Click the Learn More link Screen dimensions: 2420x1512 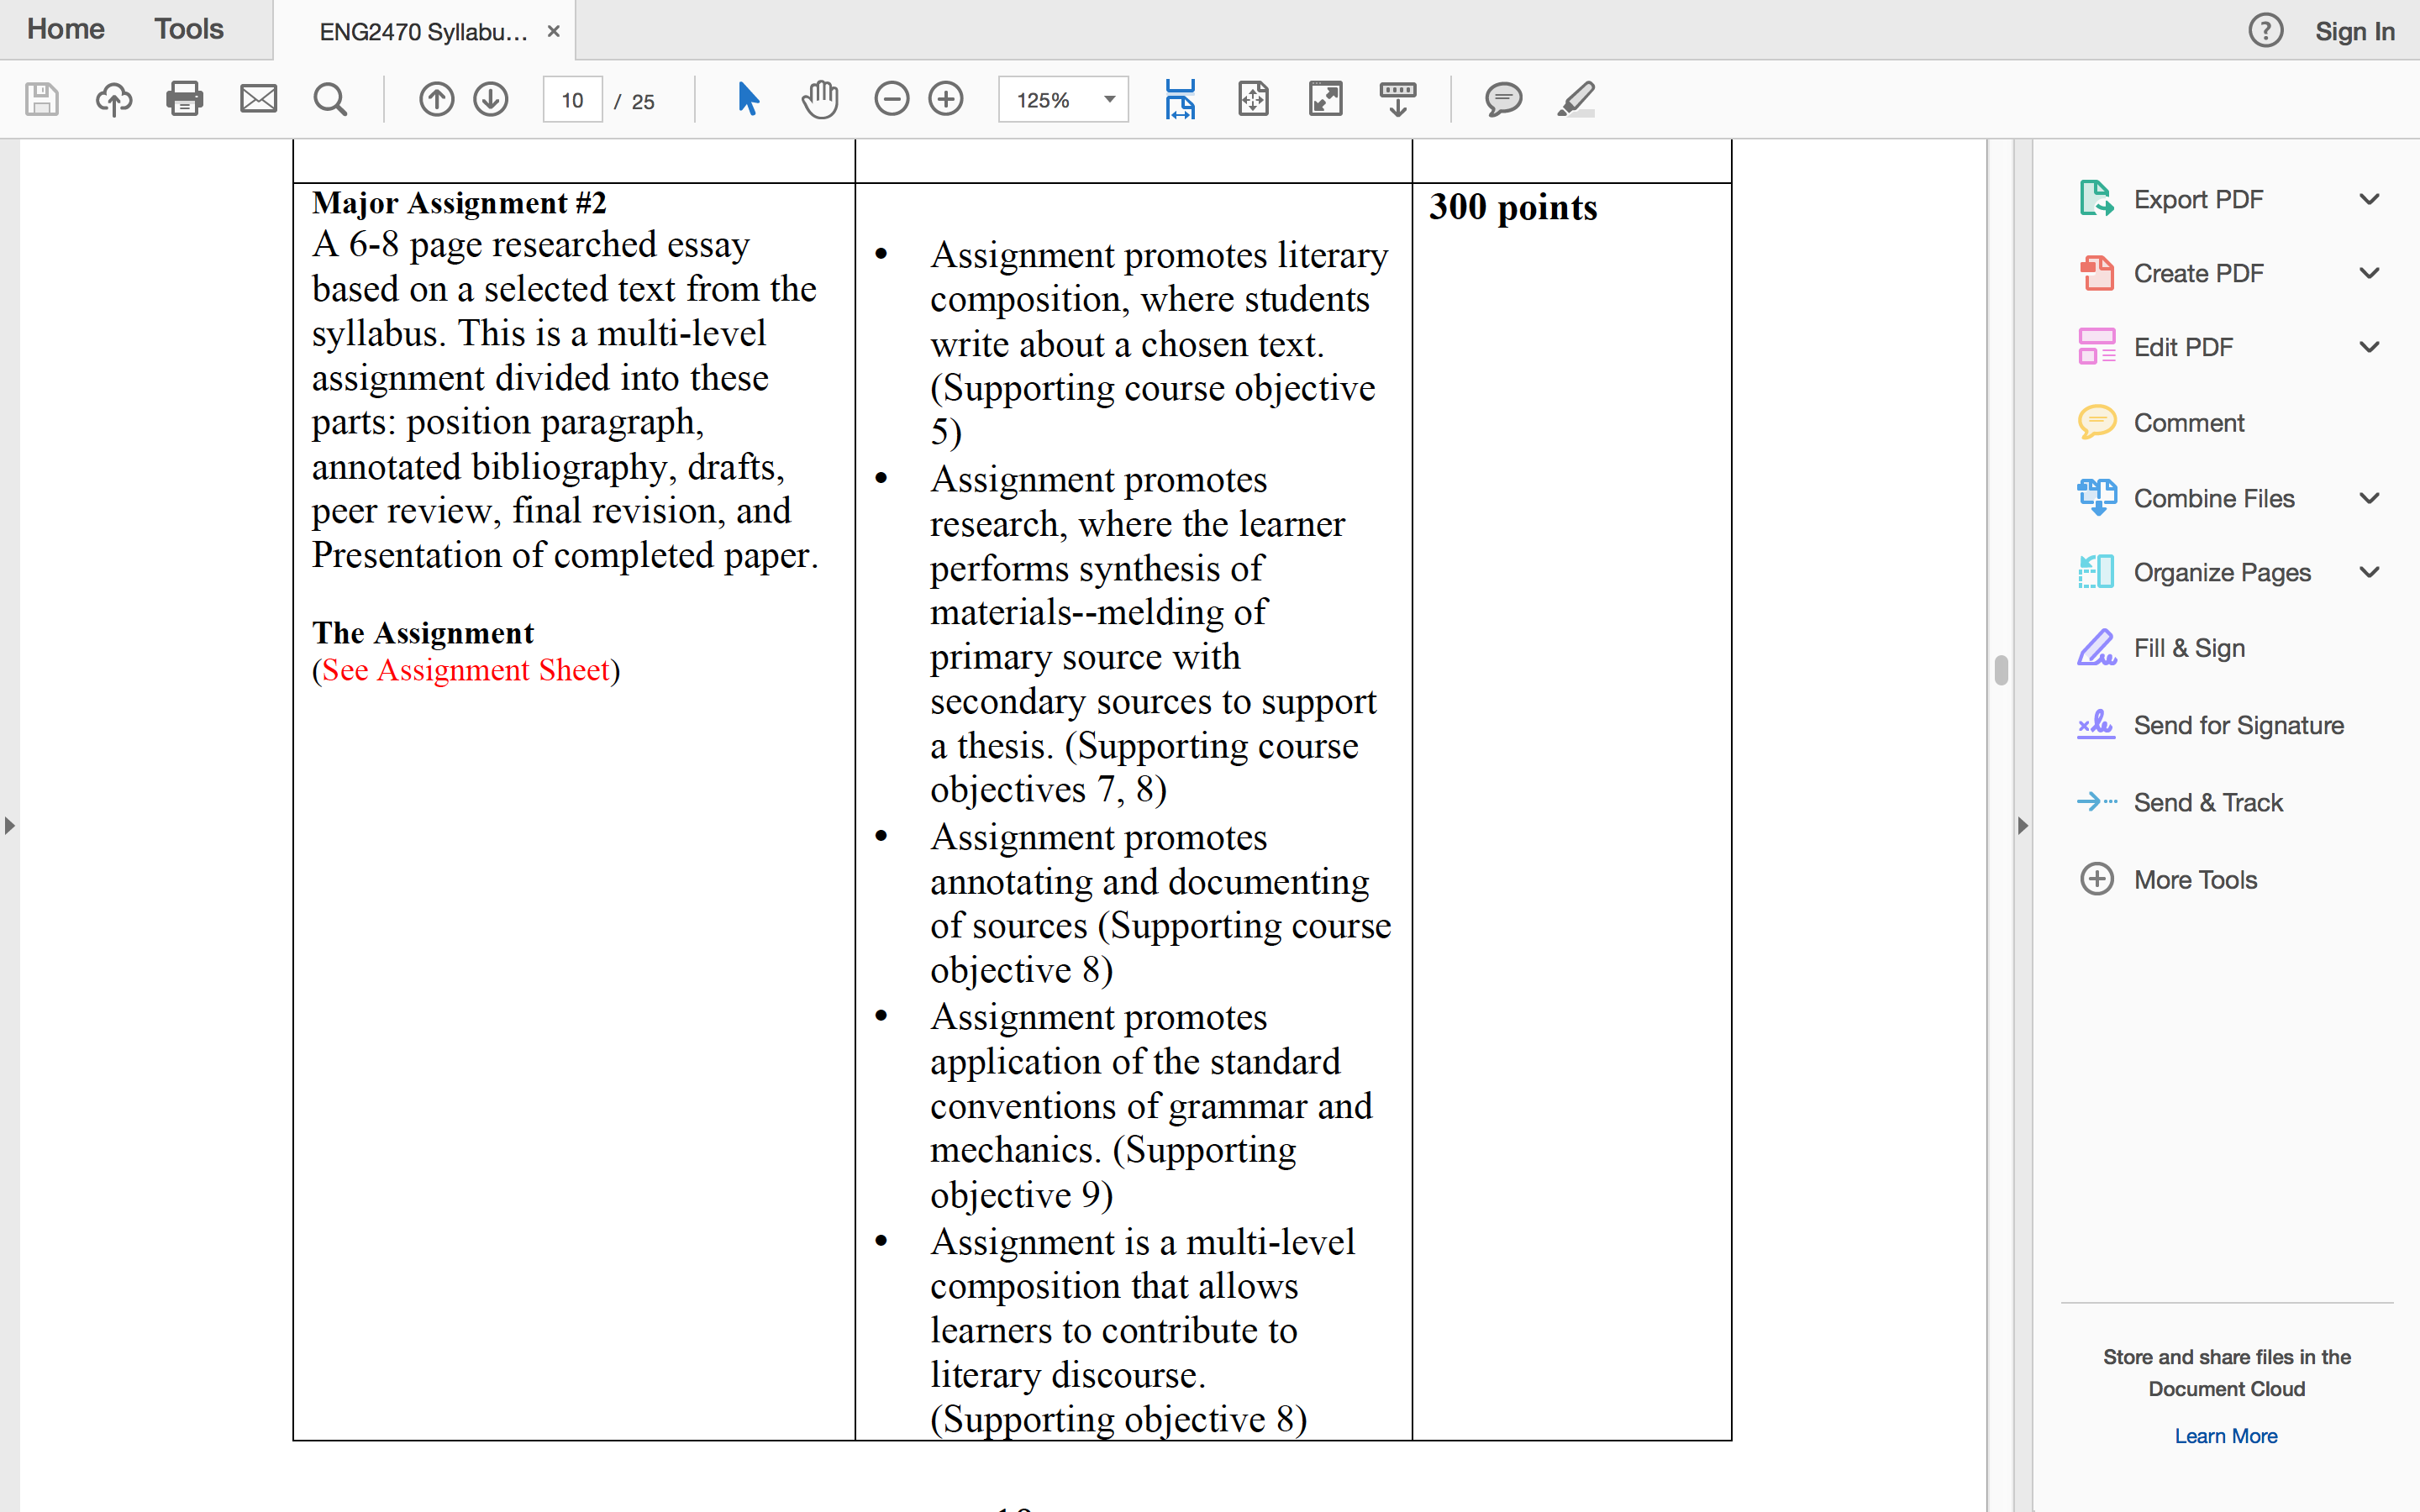(x=2226, y=1435)
